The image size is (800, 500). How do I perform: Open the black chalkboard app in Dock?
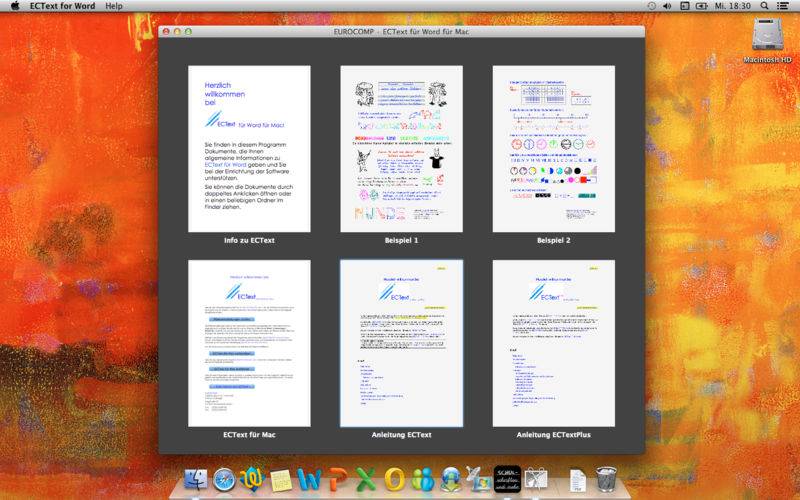pos(507,479)
